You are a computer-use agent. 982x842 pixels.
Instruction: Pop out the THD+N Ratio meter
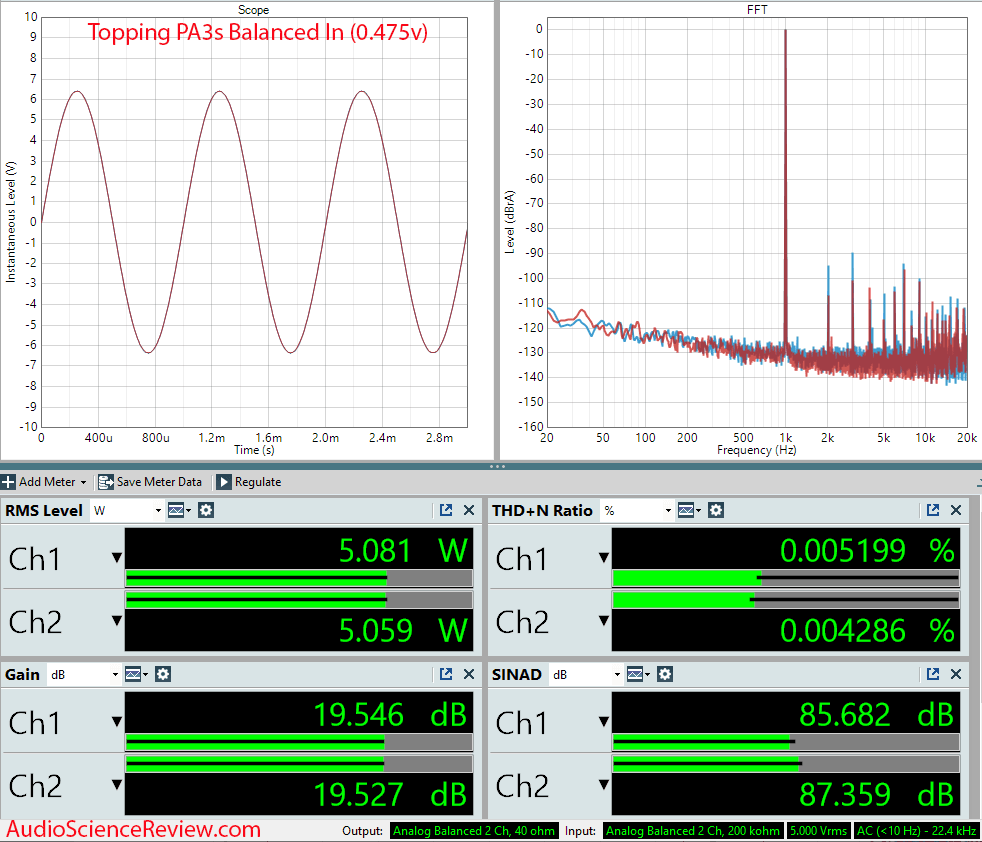pyautogui.click(x=933, y=510)
